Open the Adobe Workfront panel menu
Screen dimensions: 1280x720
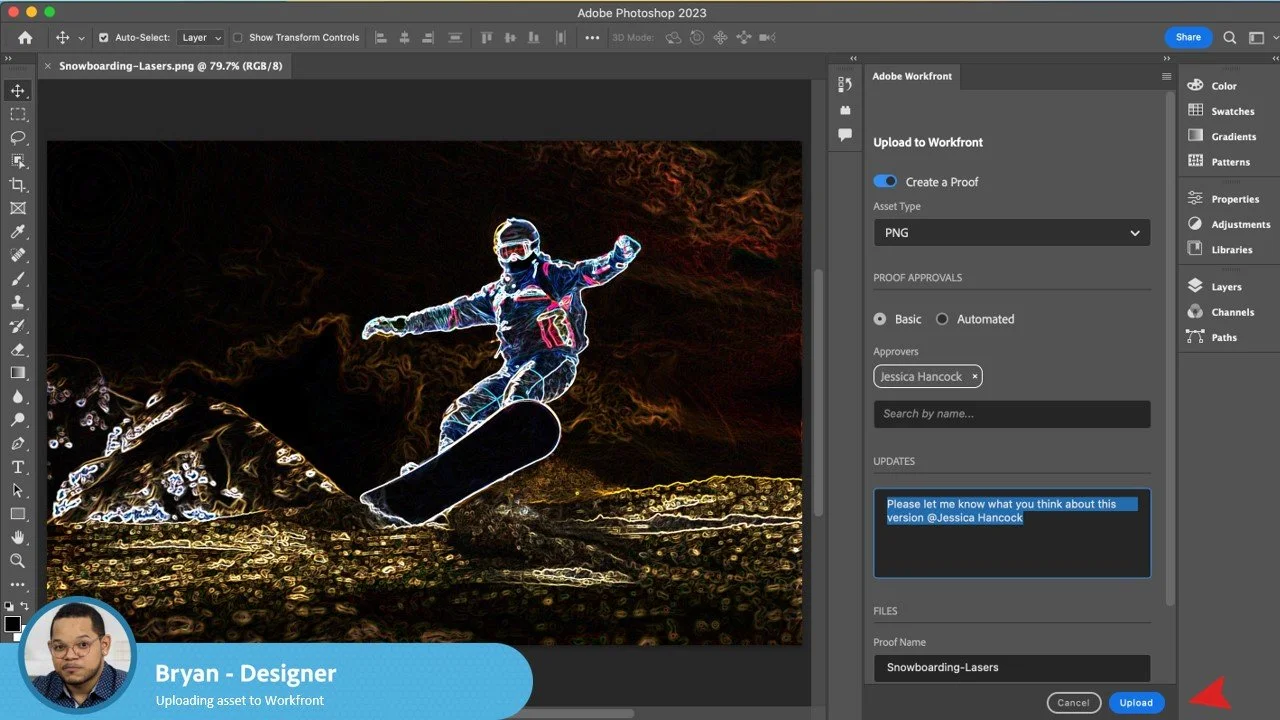pyautogui.click(x=1166, y=77)
